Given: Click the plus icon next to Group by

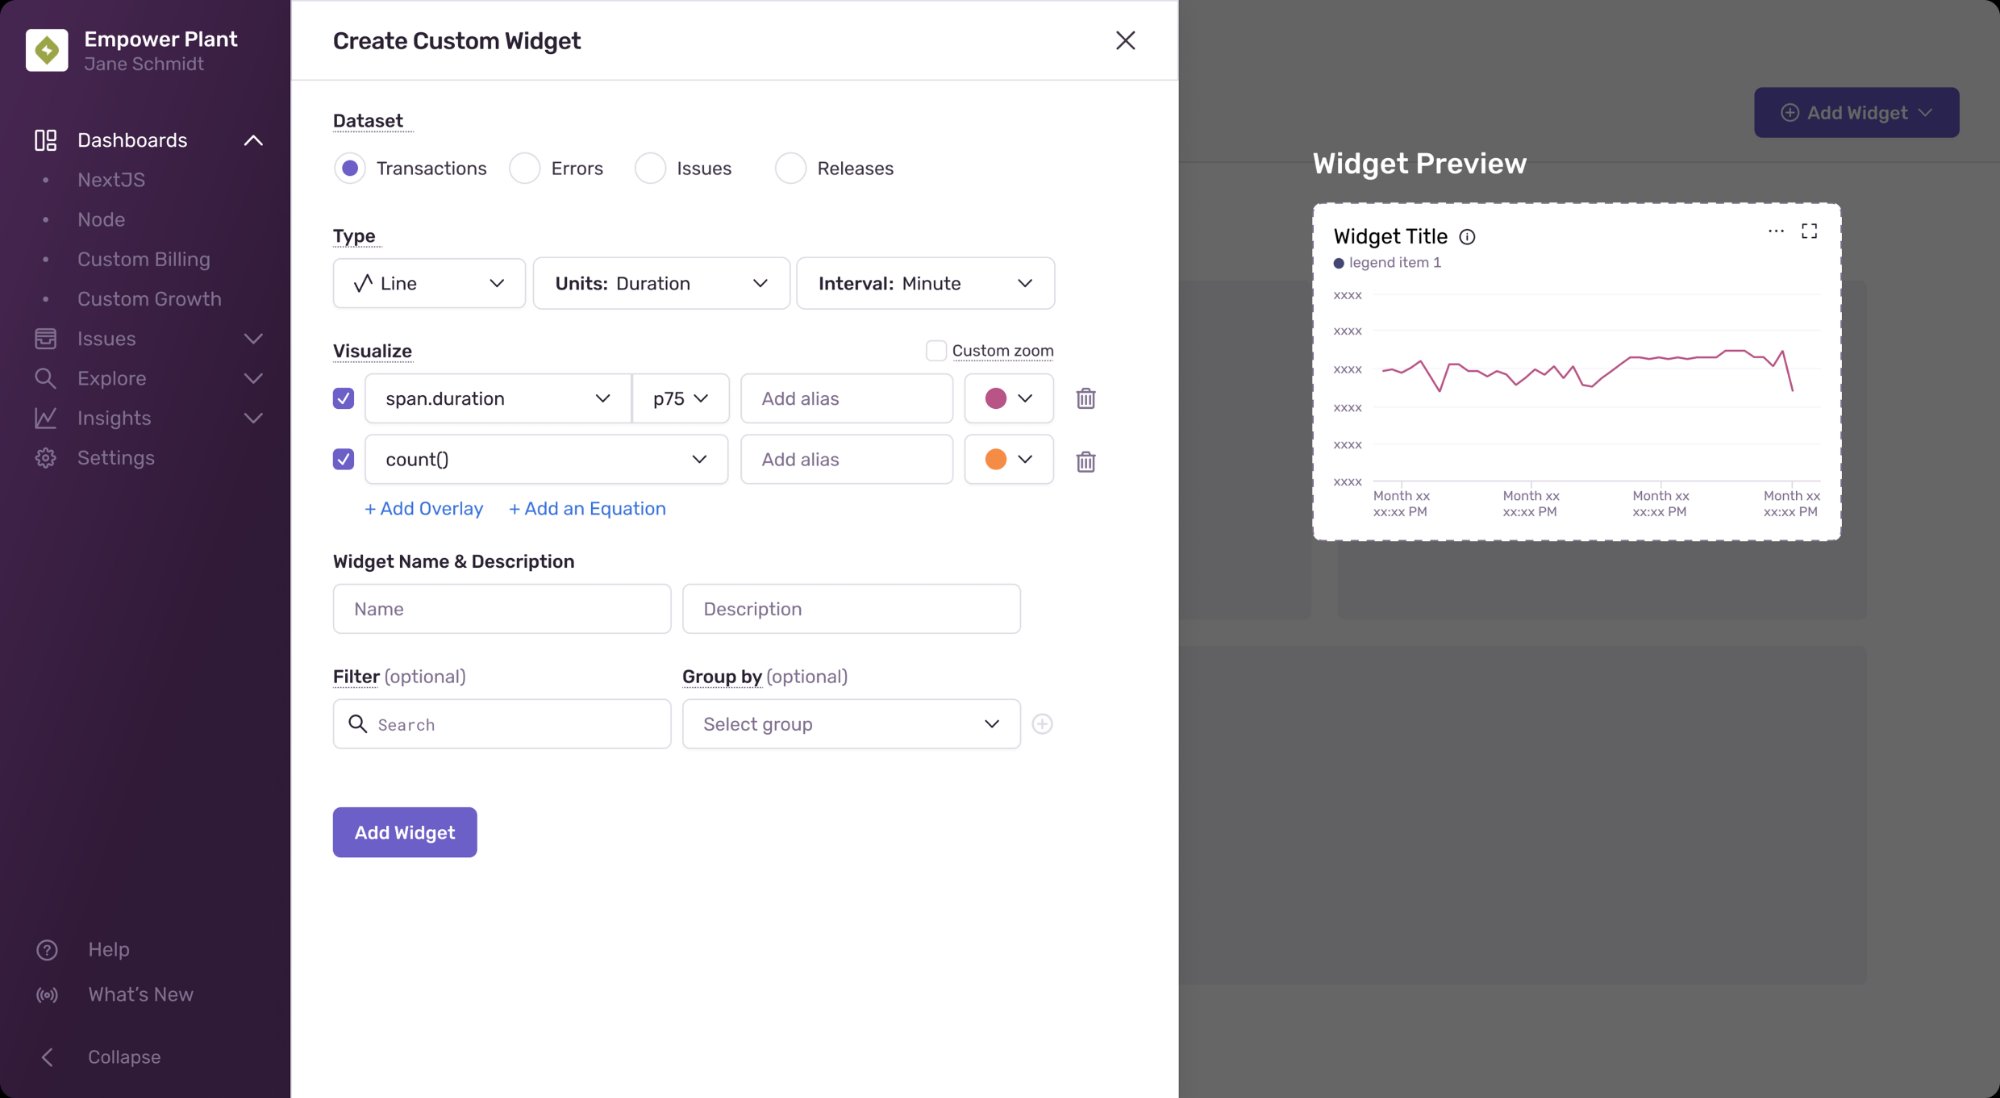Looking at the screenshot, I should pyautogui.click(x=1042, y=724).
